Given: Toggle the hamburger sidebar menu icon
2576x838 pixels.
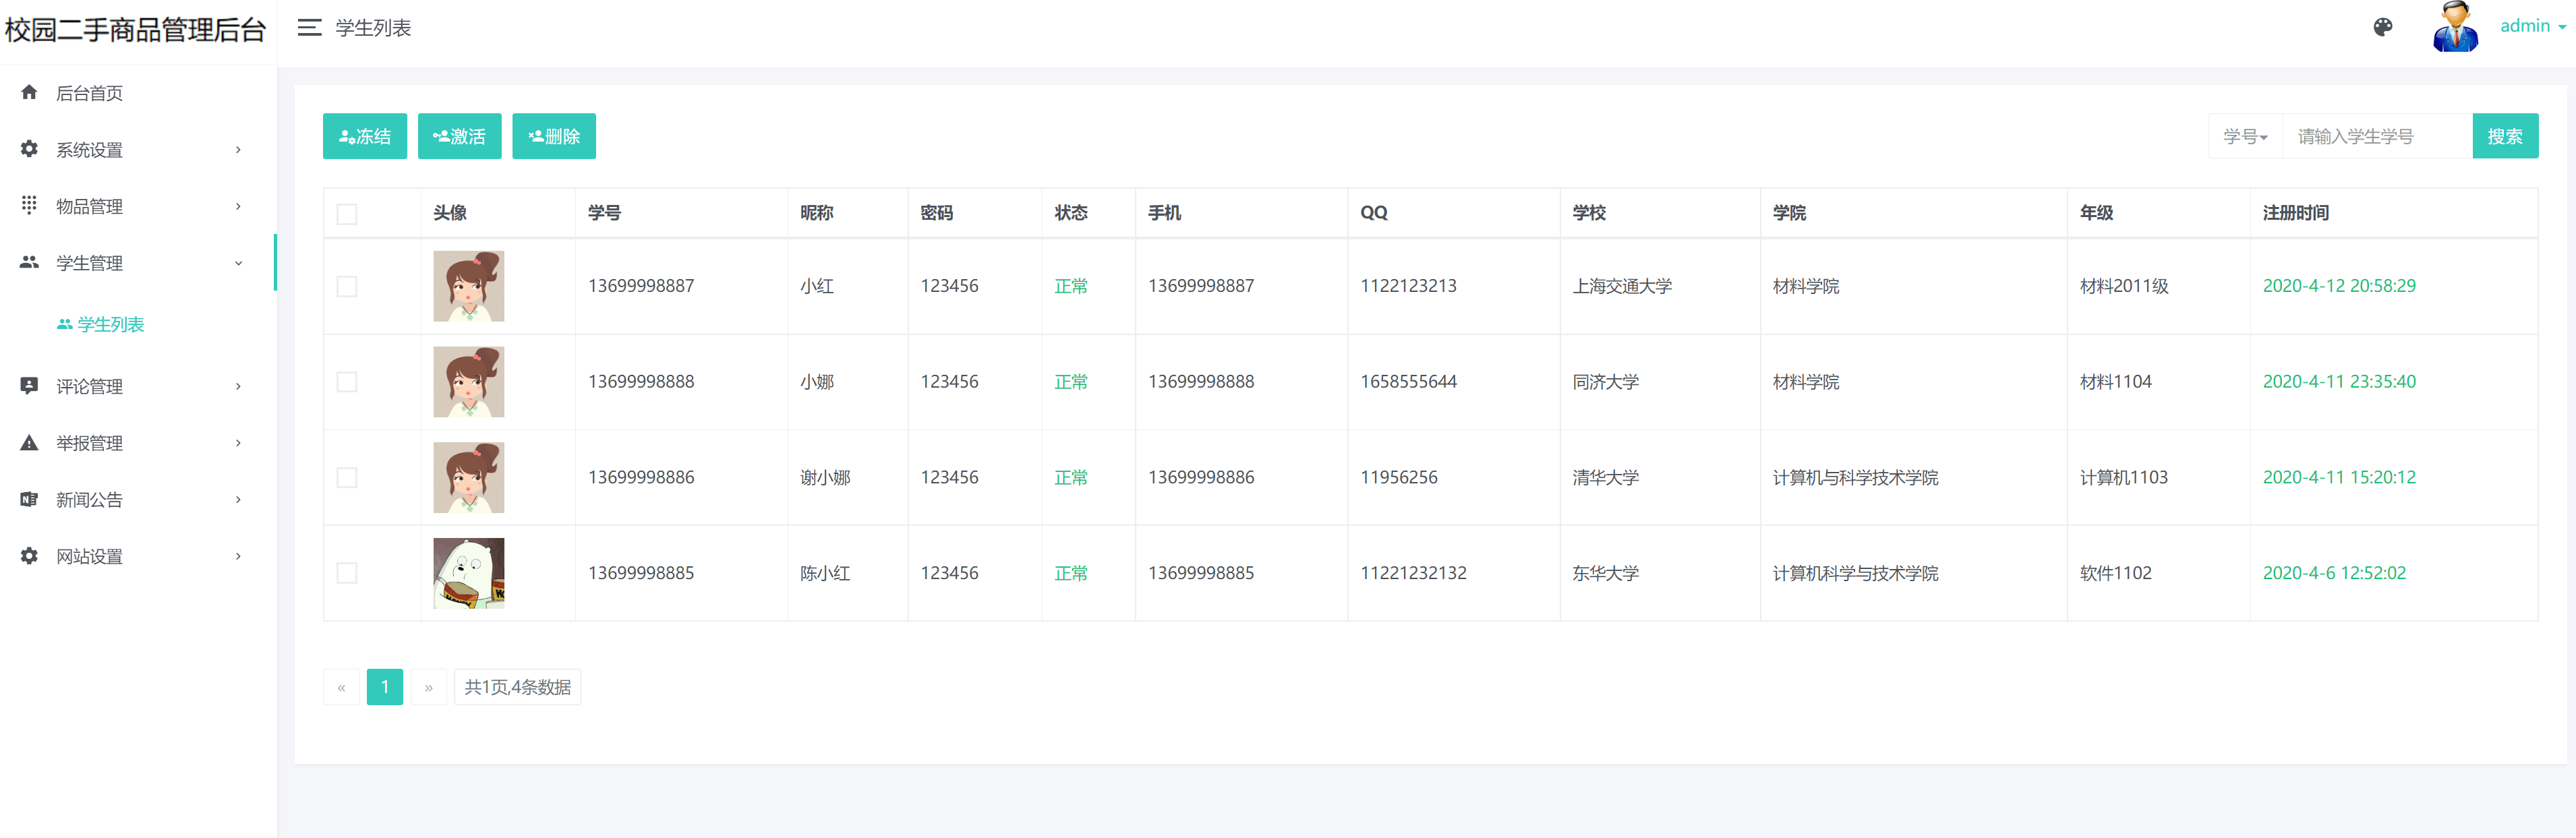Looking at the screenshot, I should click(x=309, y=28).
